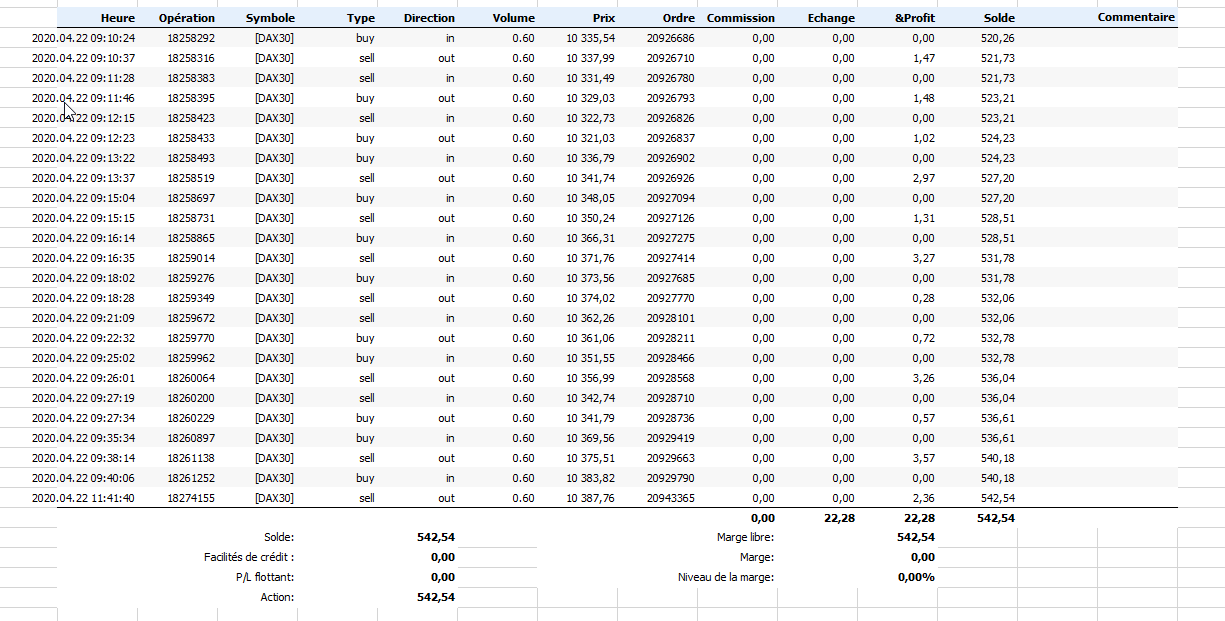
Task: Click operation number 18259672
Action: pos(191,318)
